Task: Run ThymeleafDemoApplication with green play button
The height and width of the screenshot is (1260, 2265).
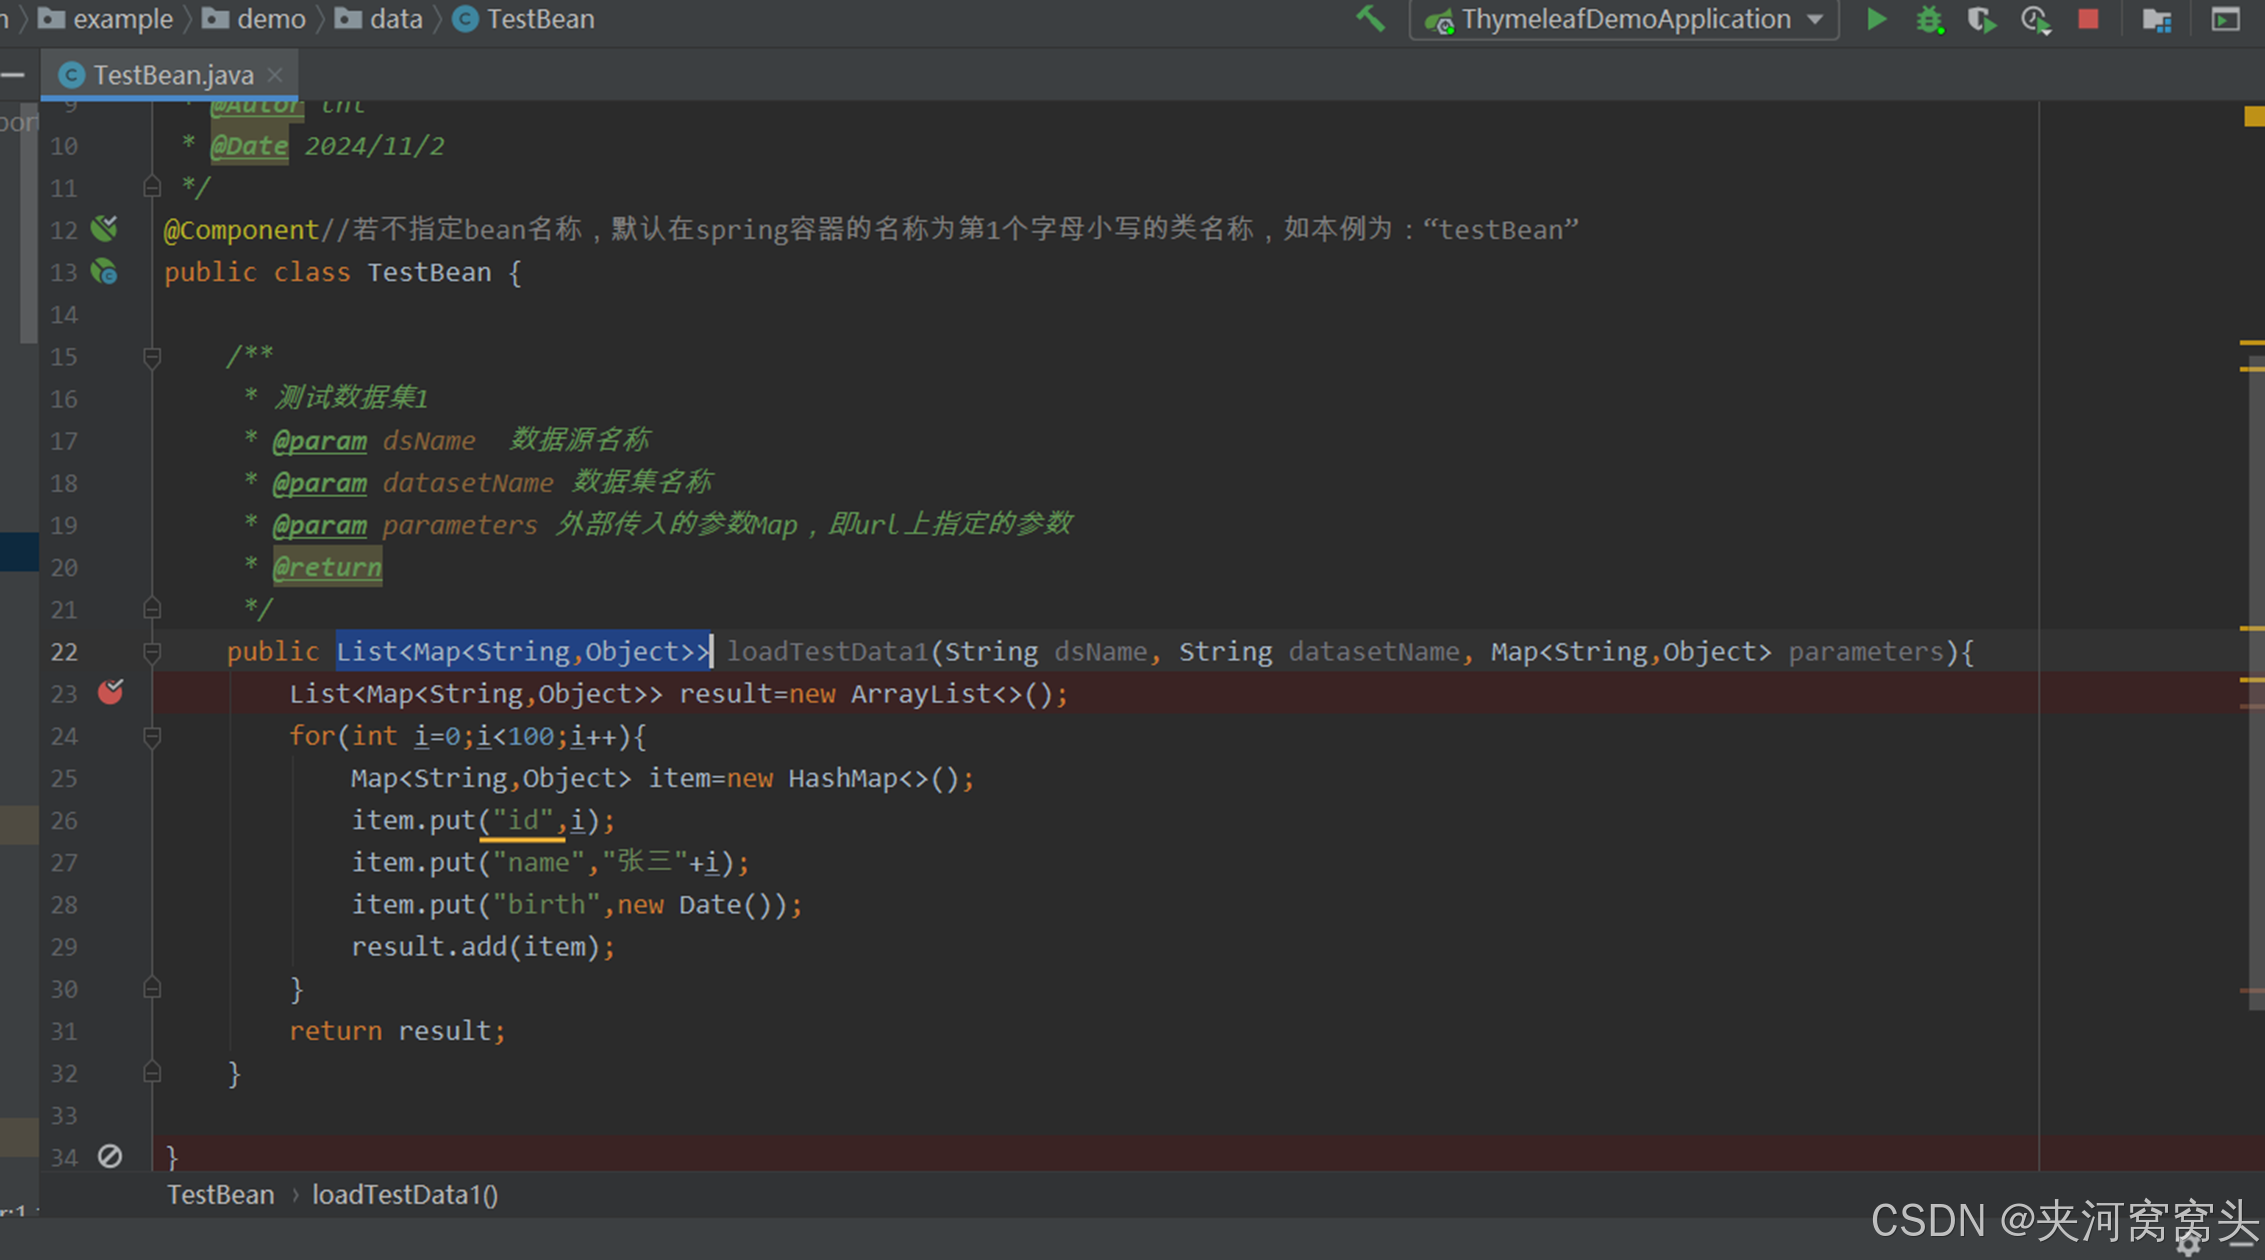Action: pos(1876,19)
